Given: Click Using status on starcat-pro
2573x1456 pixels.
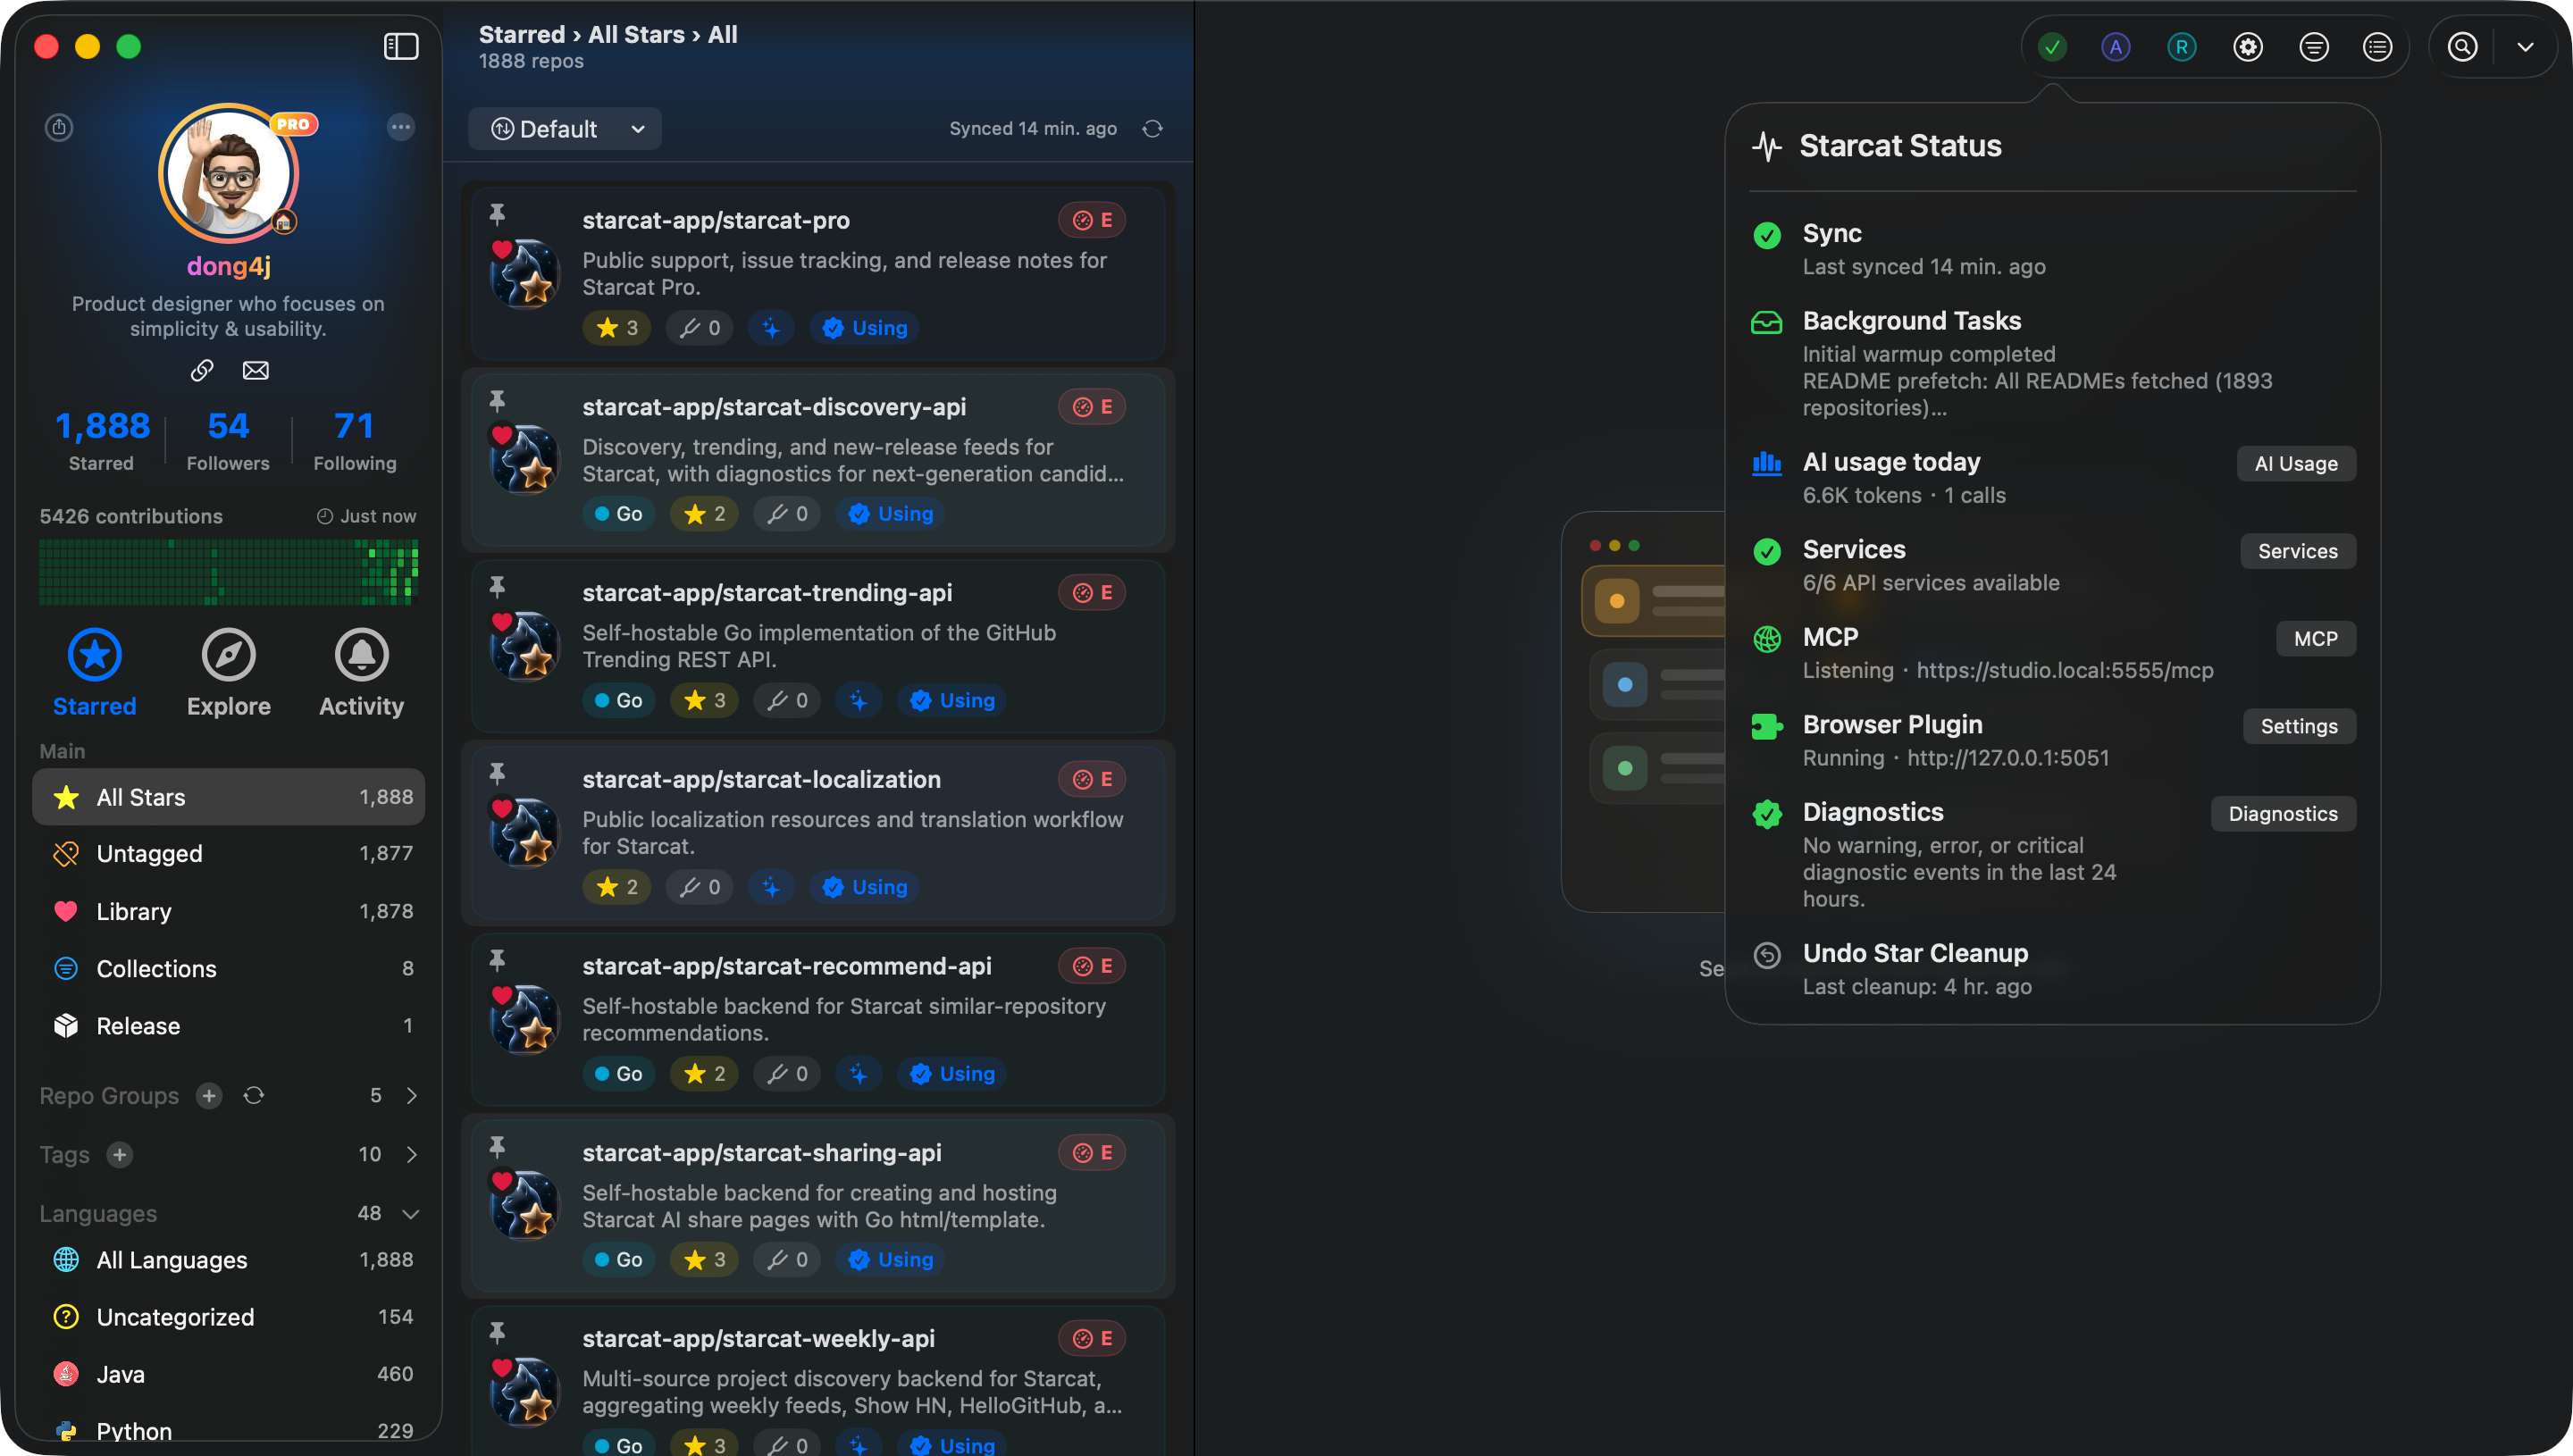Looking at the screenshot, I should pyautogui.click(x=864, y=328).
